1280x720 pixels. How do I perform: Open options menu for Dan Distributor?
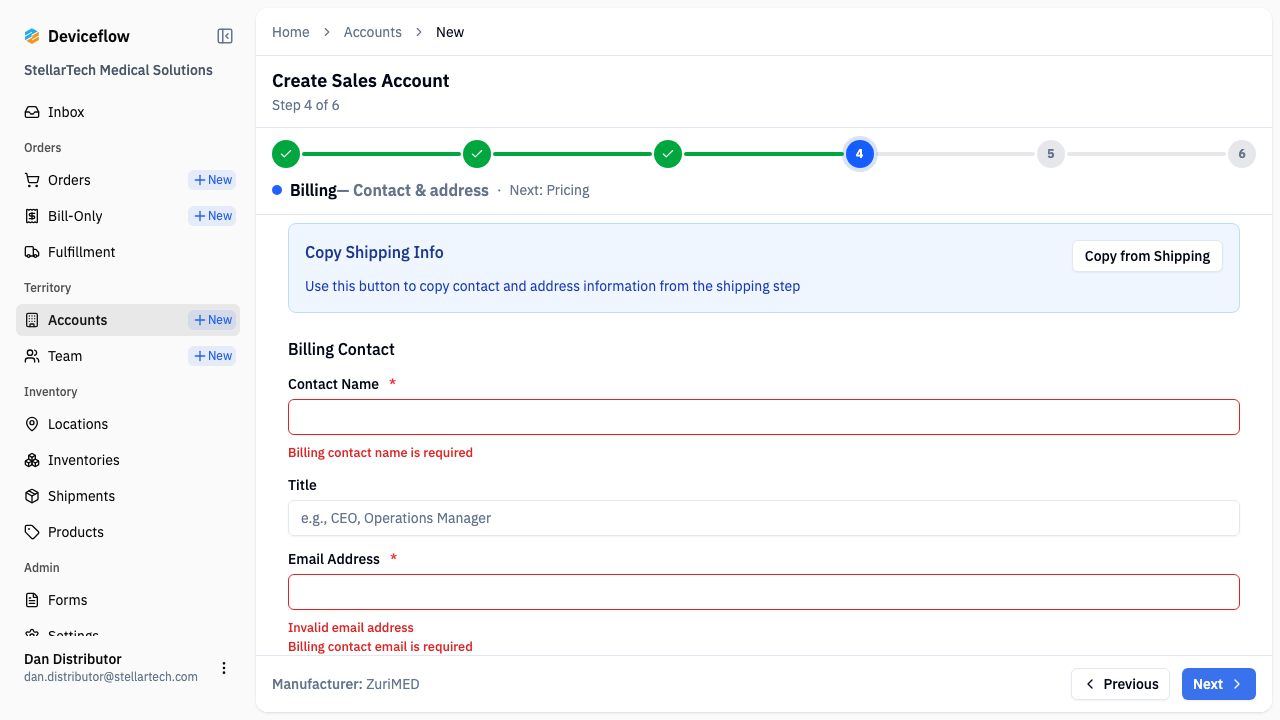pos(224,667)
